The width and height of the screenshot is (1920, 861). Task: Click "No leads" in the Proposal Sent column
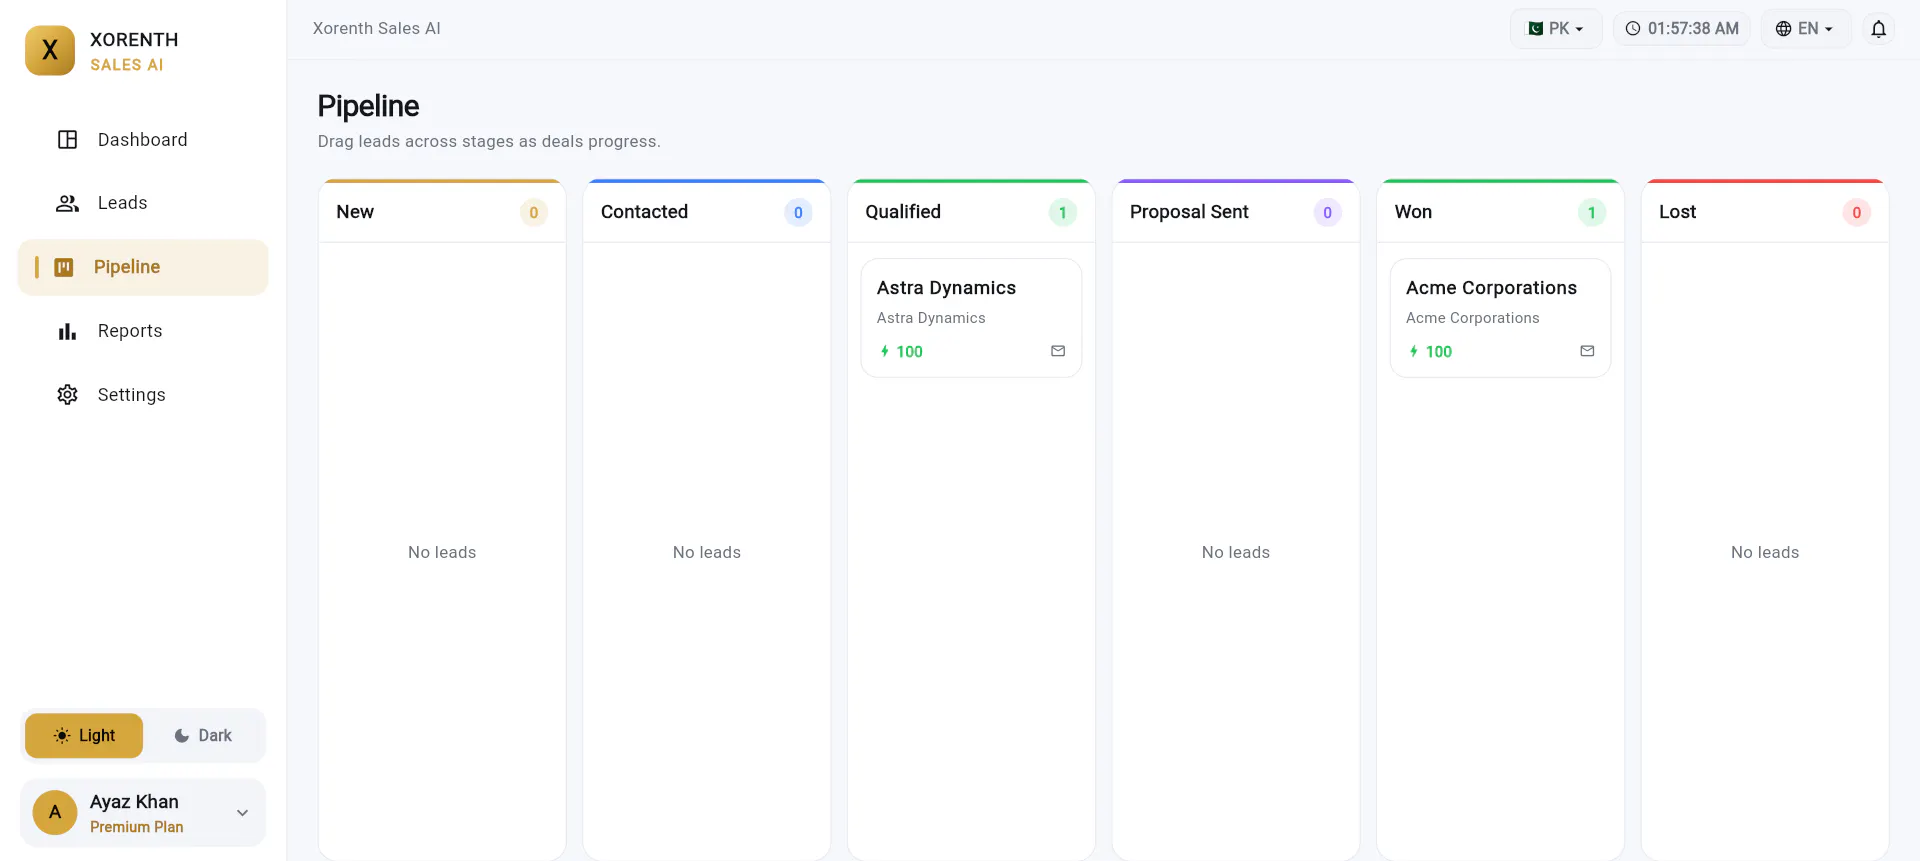pos(1236,552)
